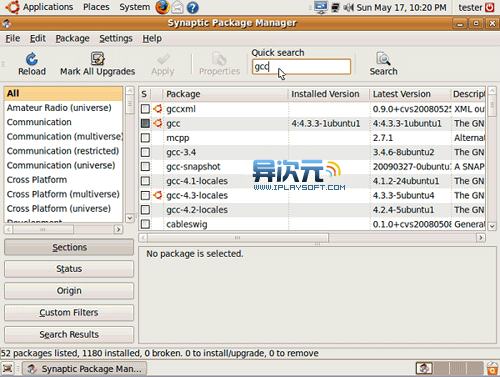Viewport: 500px width, 377px height.
Task: Click the display icon in the system tray
Action: [321, 7]
